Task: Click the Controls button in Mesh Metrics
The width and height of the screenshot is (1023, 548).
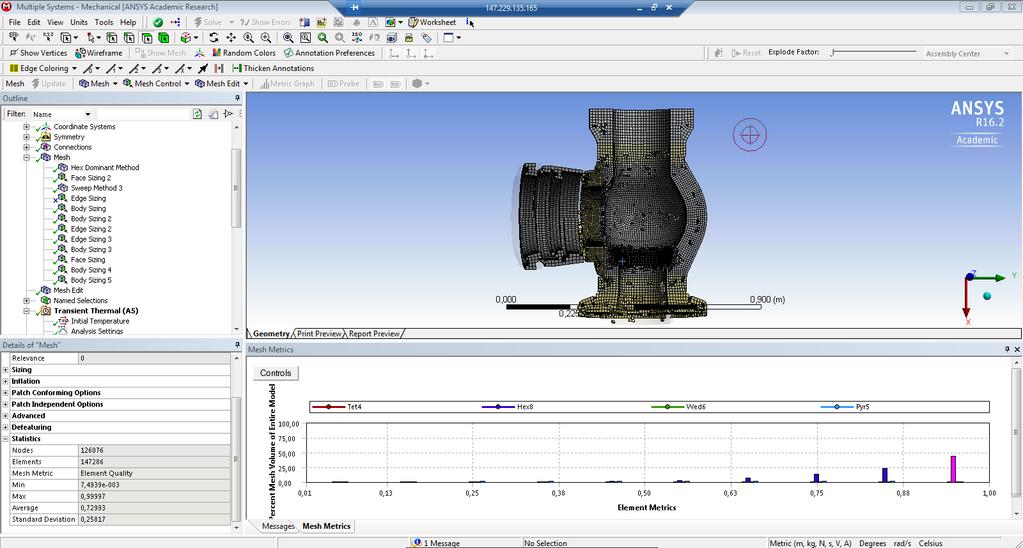Action: pyautogui.click(x=275, y=373)
